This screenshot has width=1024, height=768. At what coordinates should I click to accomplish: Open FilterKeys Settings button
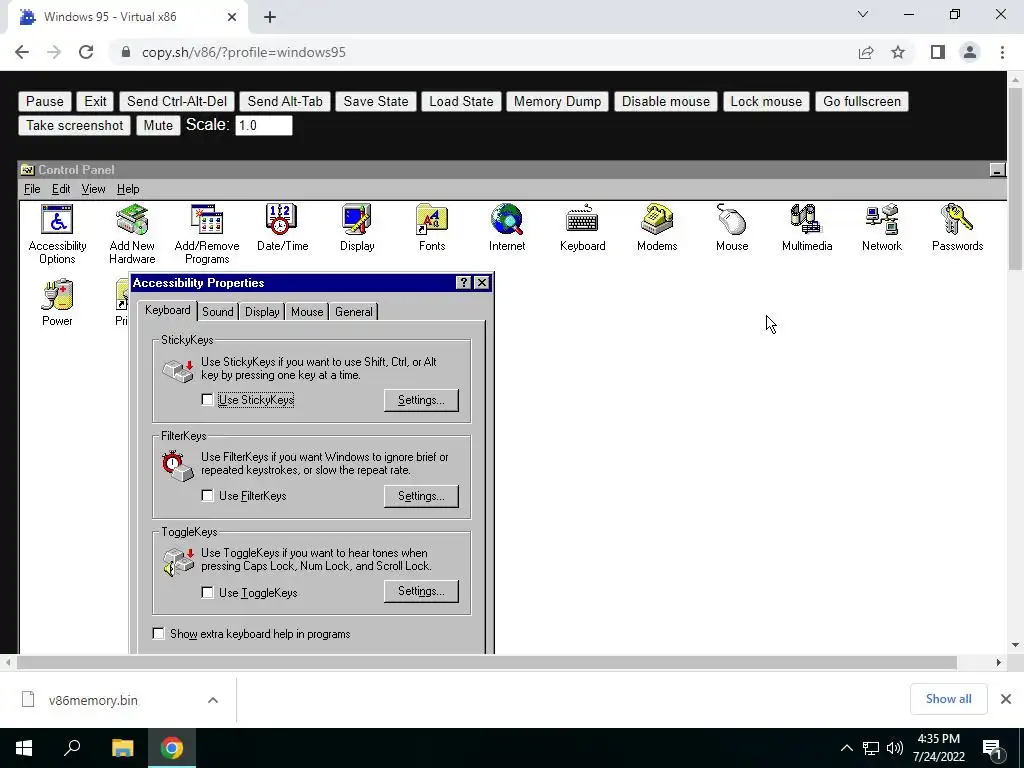[421, 496]
